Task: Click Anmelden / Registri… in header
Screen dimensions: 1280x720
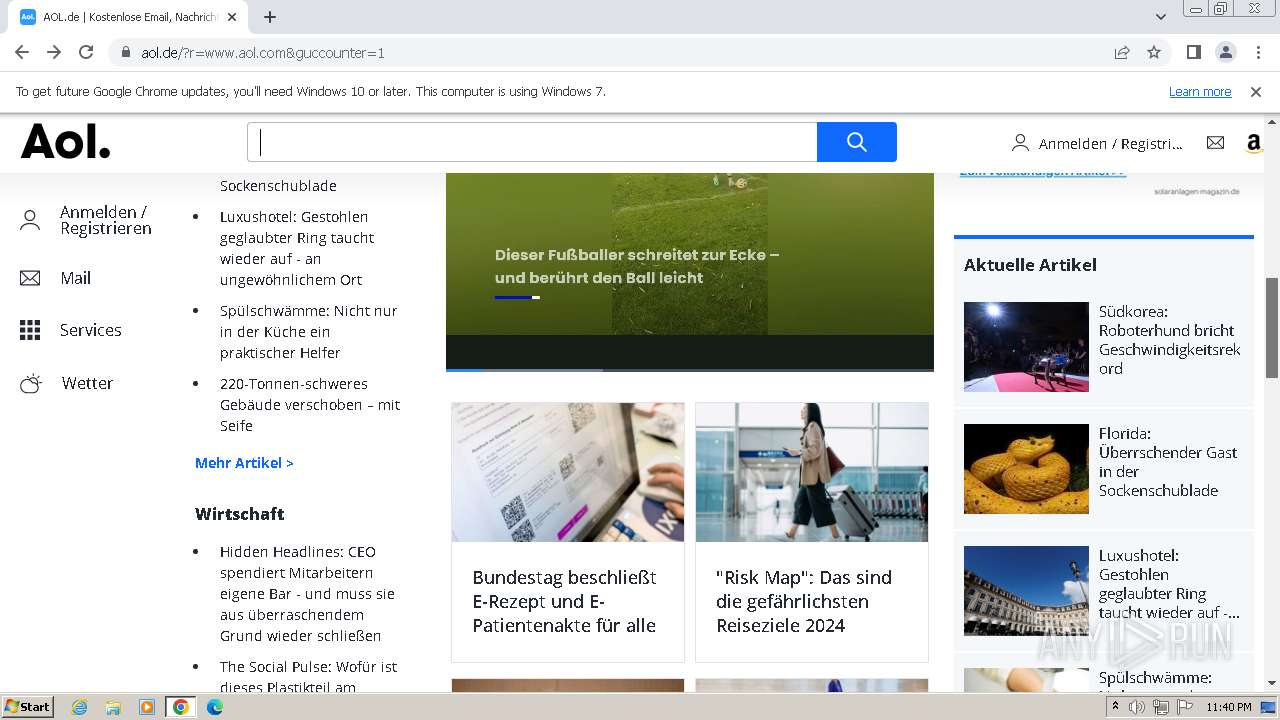Action: point(1110,144)
